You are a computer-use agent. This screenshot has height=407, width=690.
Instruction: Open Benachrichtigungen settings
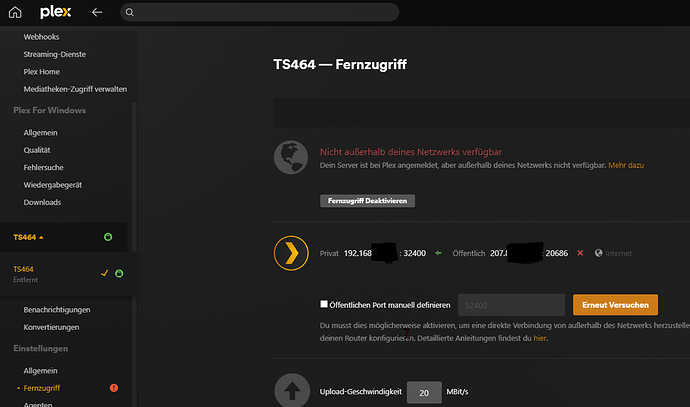[57, 310]
